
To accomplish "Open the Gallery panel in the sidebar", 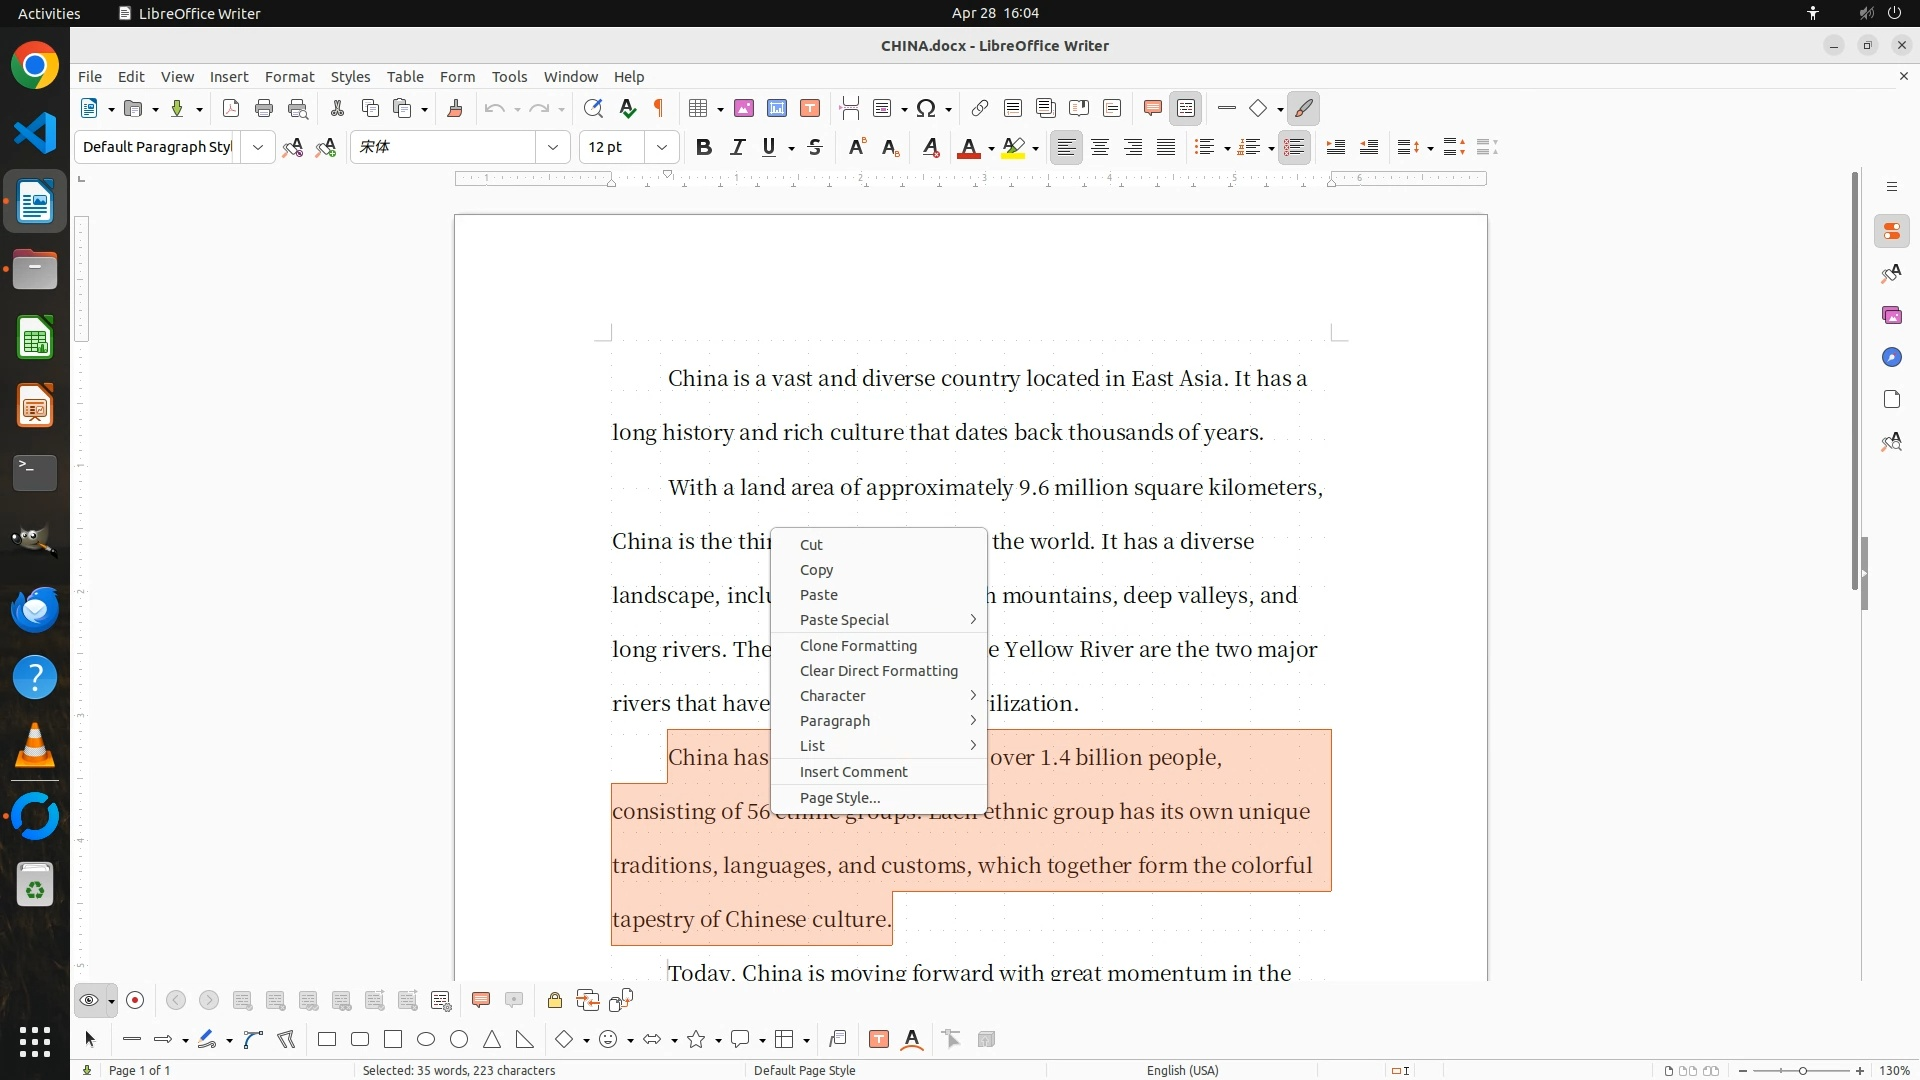I will (x=1891, y=315).
